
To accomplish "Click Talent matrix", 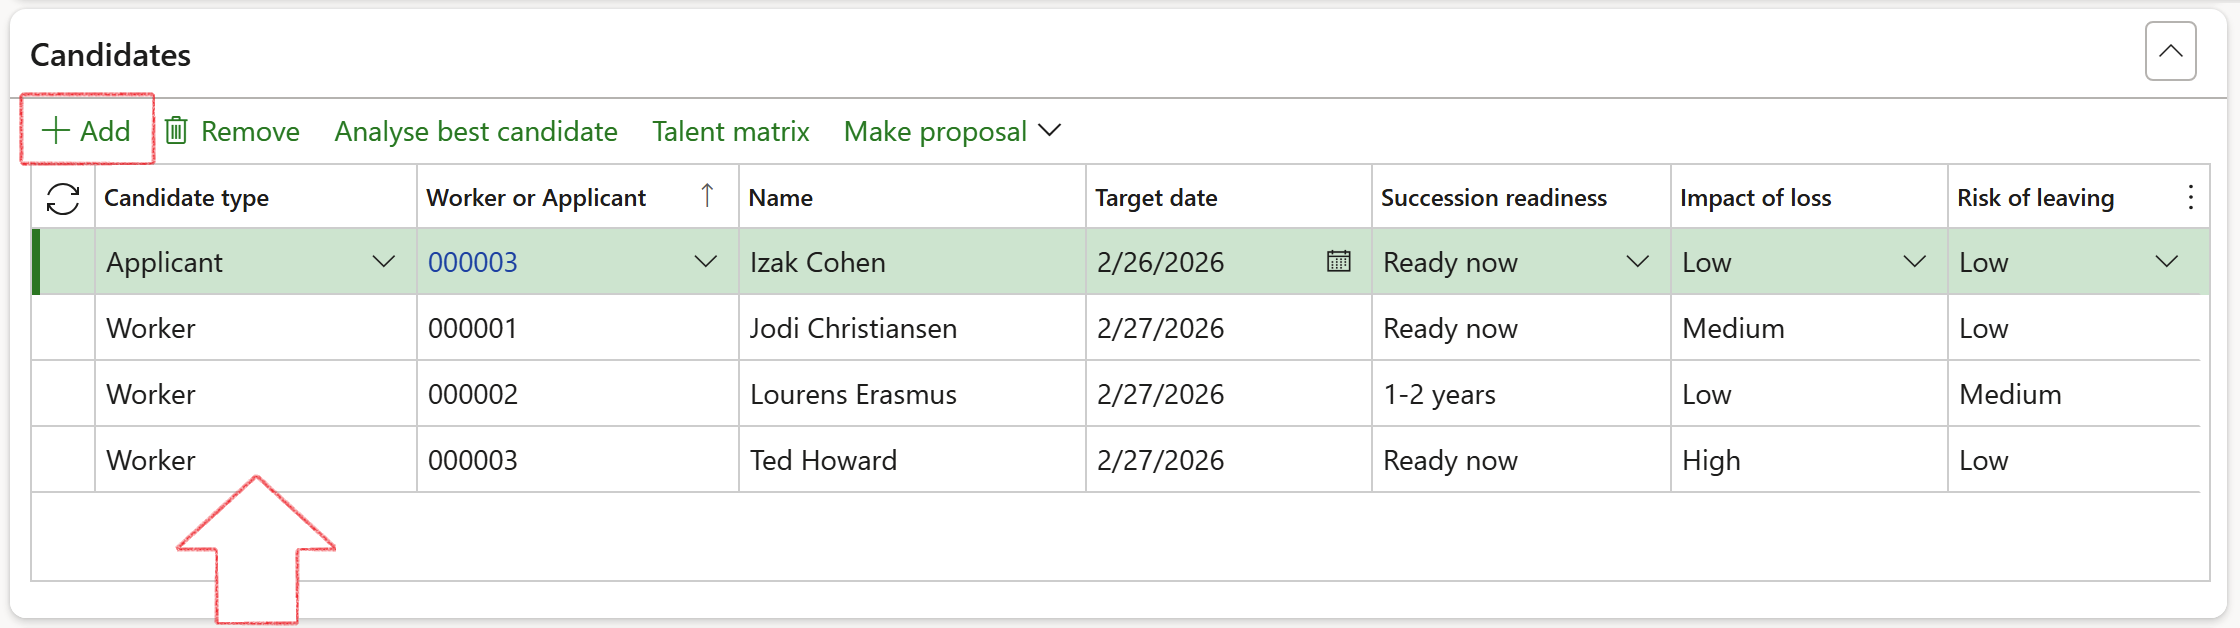I will pyautogui.click(x=730, y=131).
